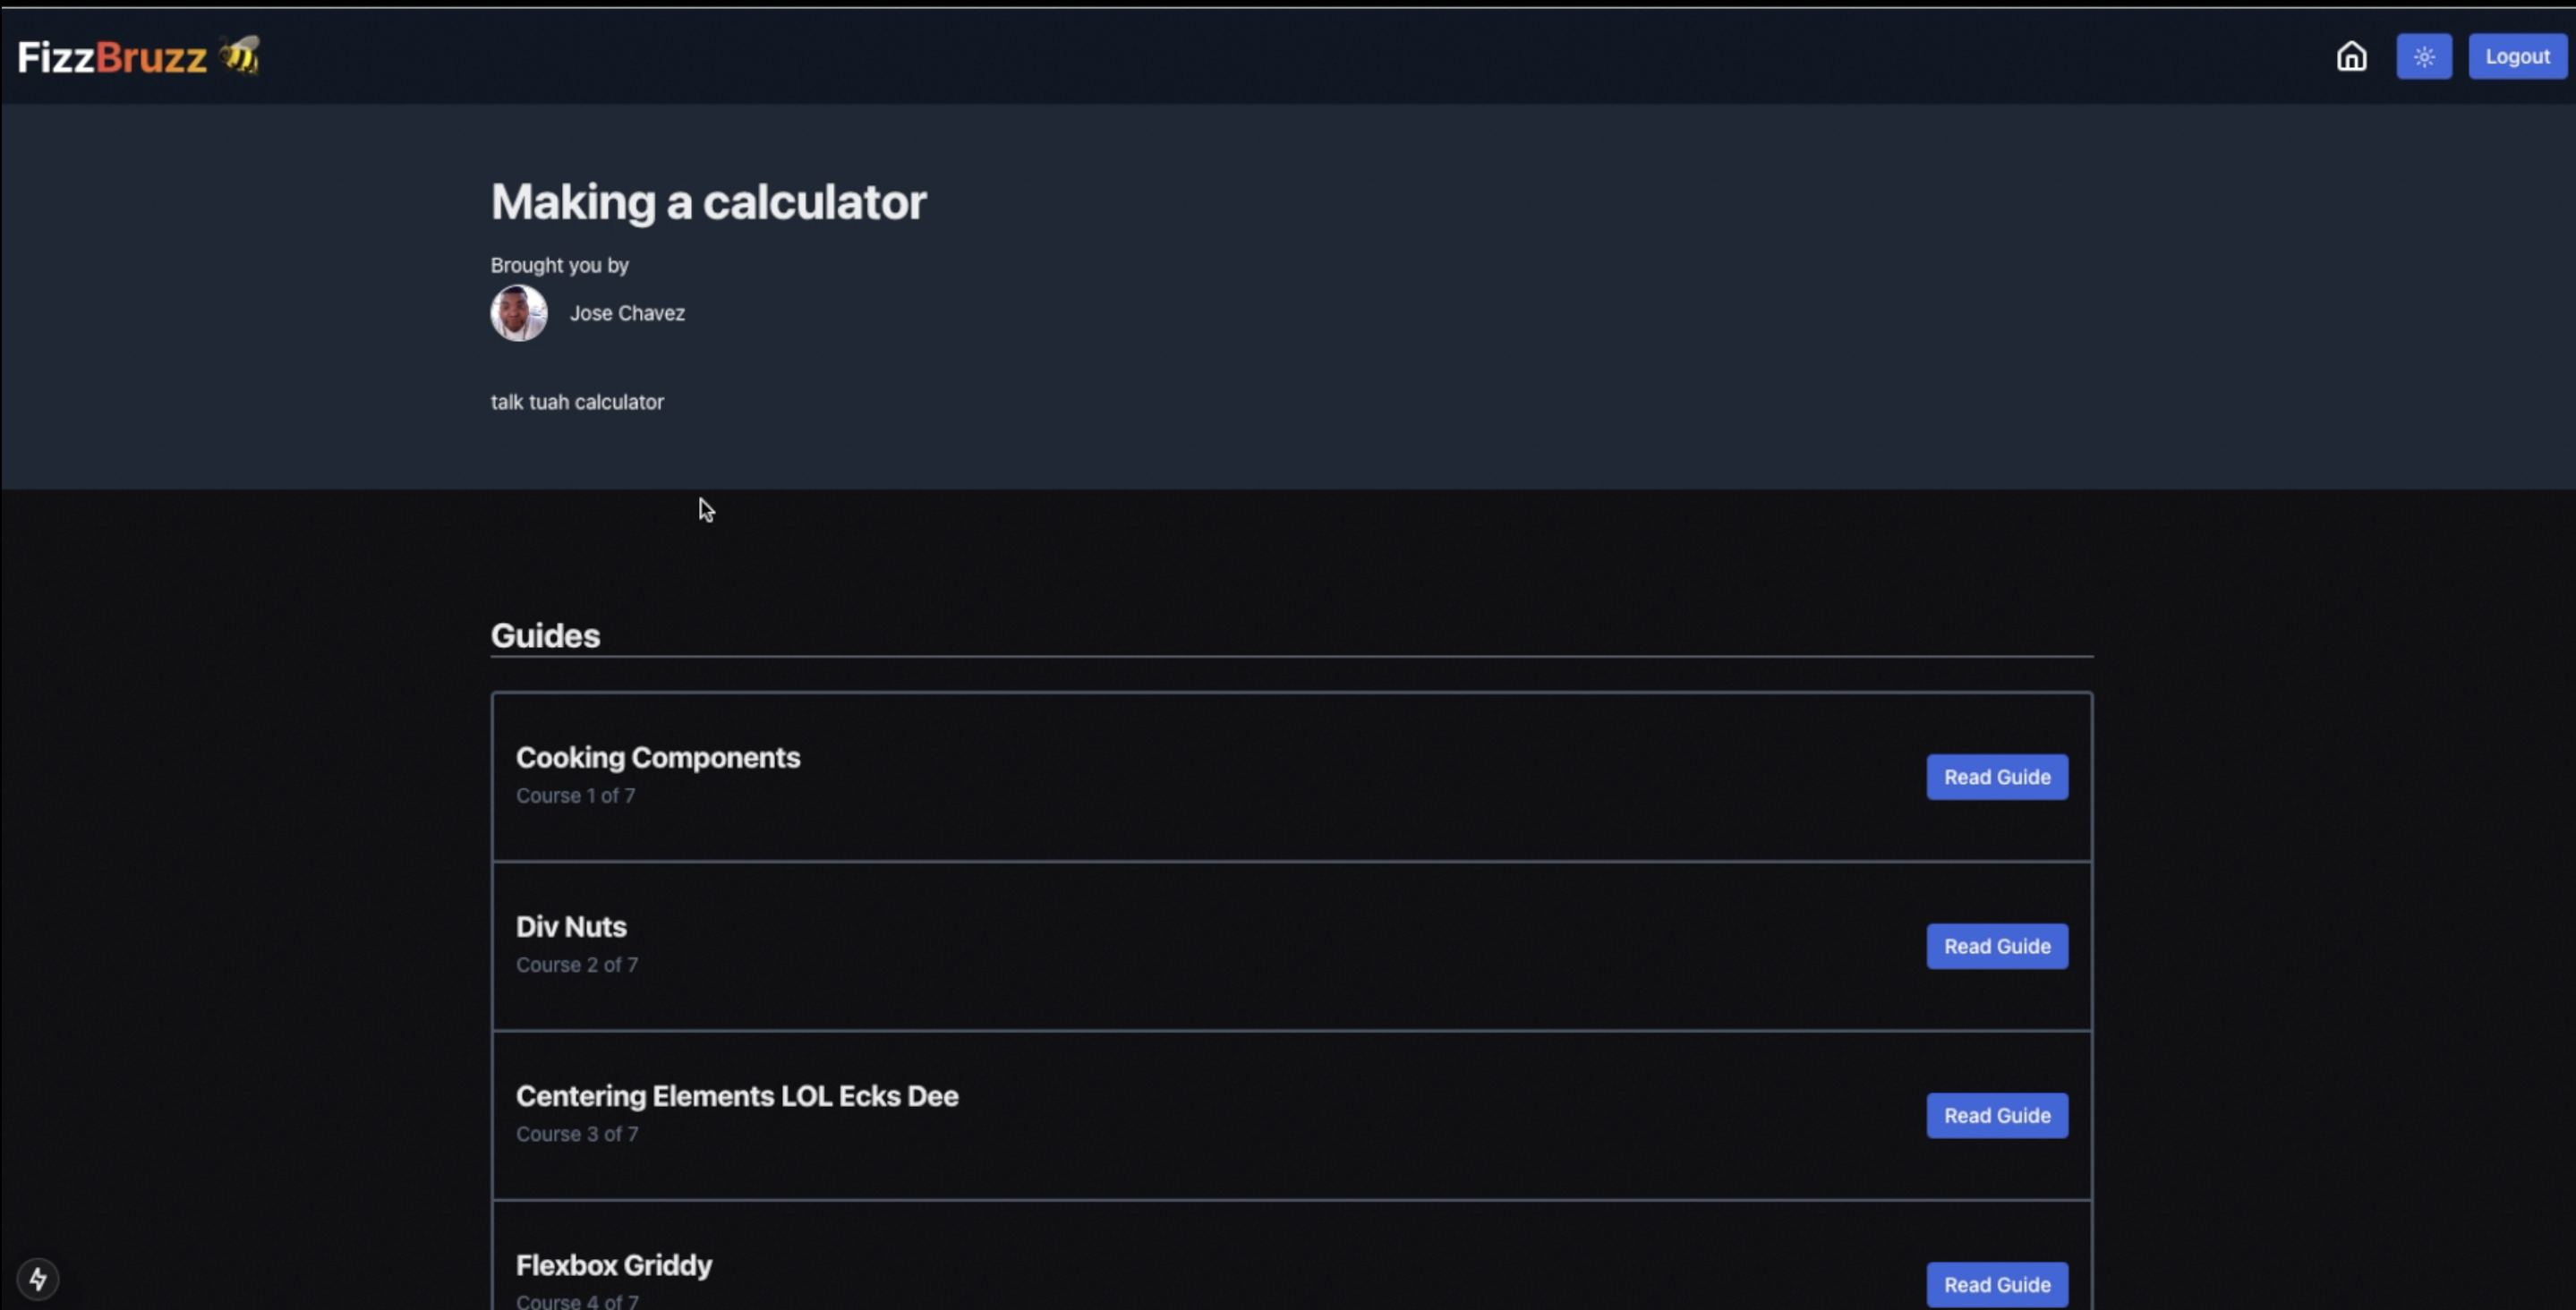
Task: Click the FizzBruzz logo text
Action: (x=112, y=57)
